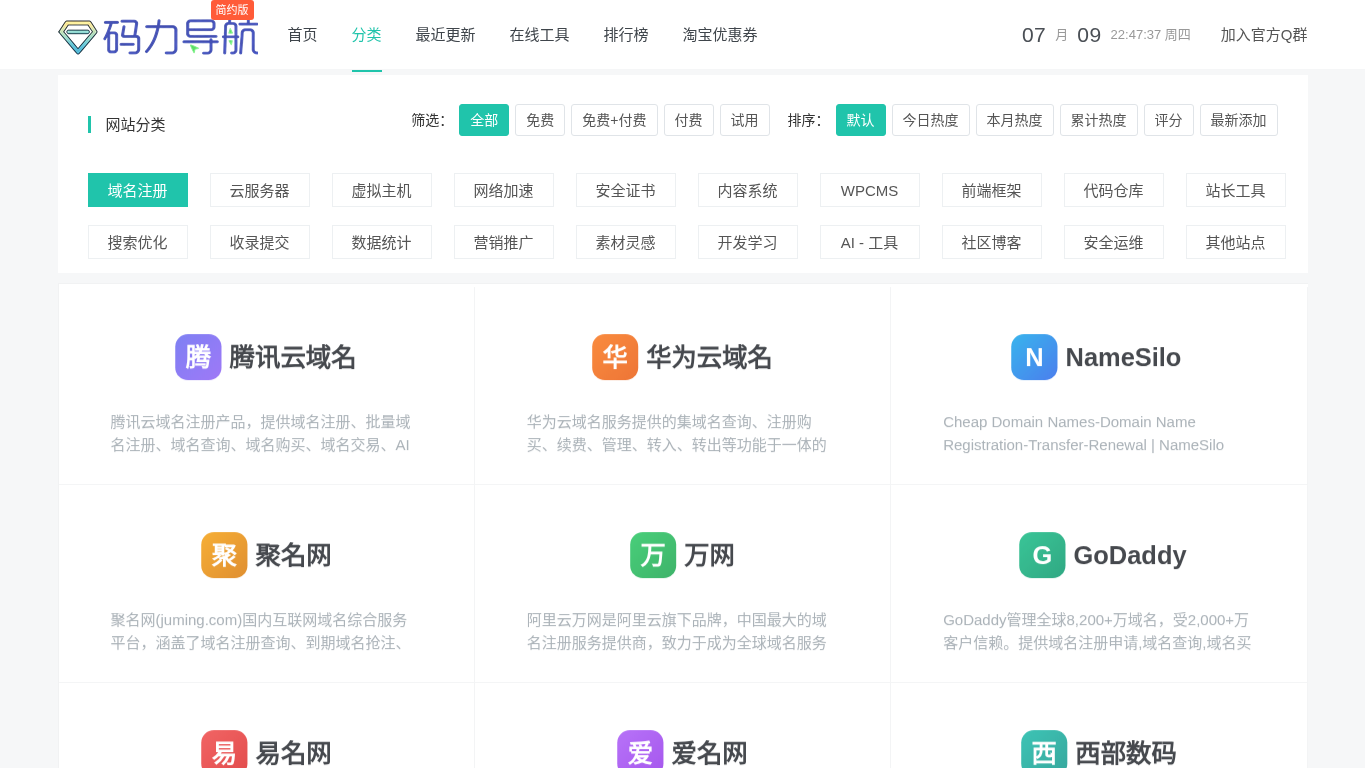Filter sites by 付费
Viewport: 1365px width, 768px height.
coord(689,120)
